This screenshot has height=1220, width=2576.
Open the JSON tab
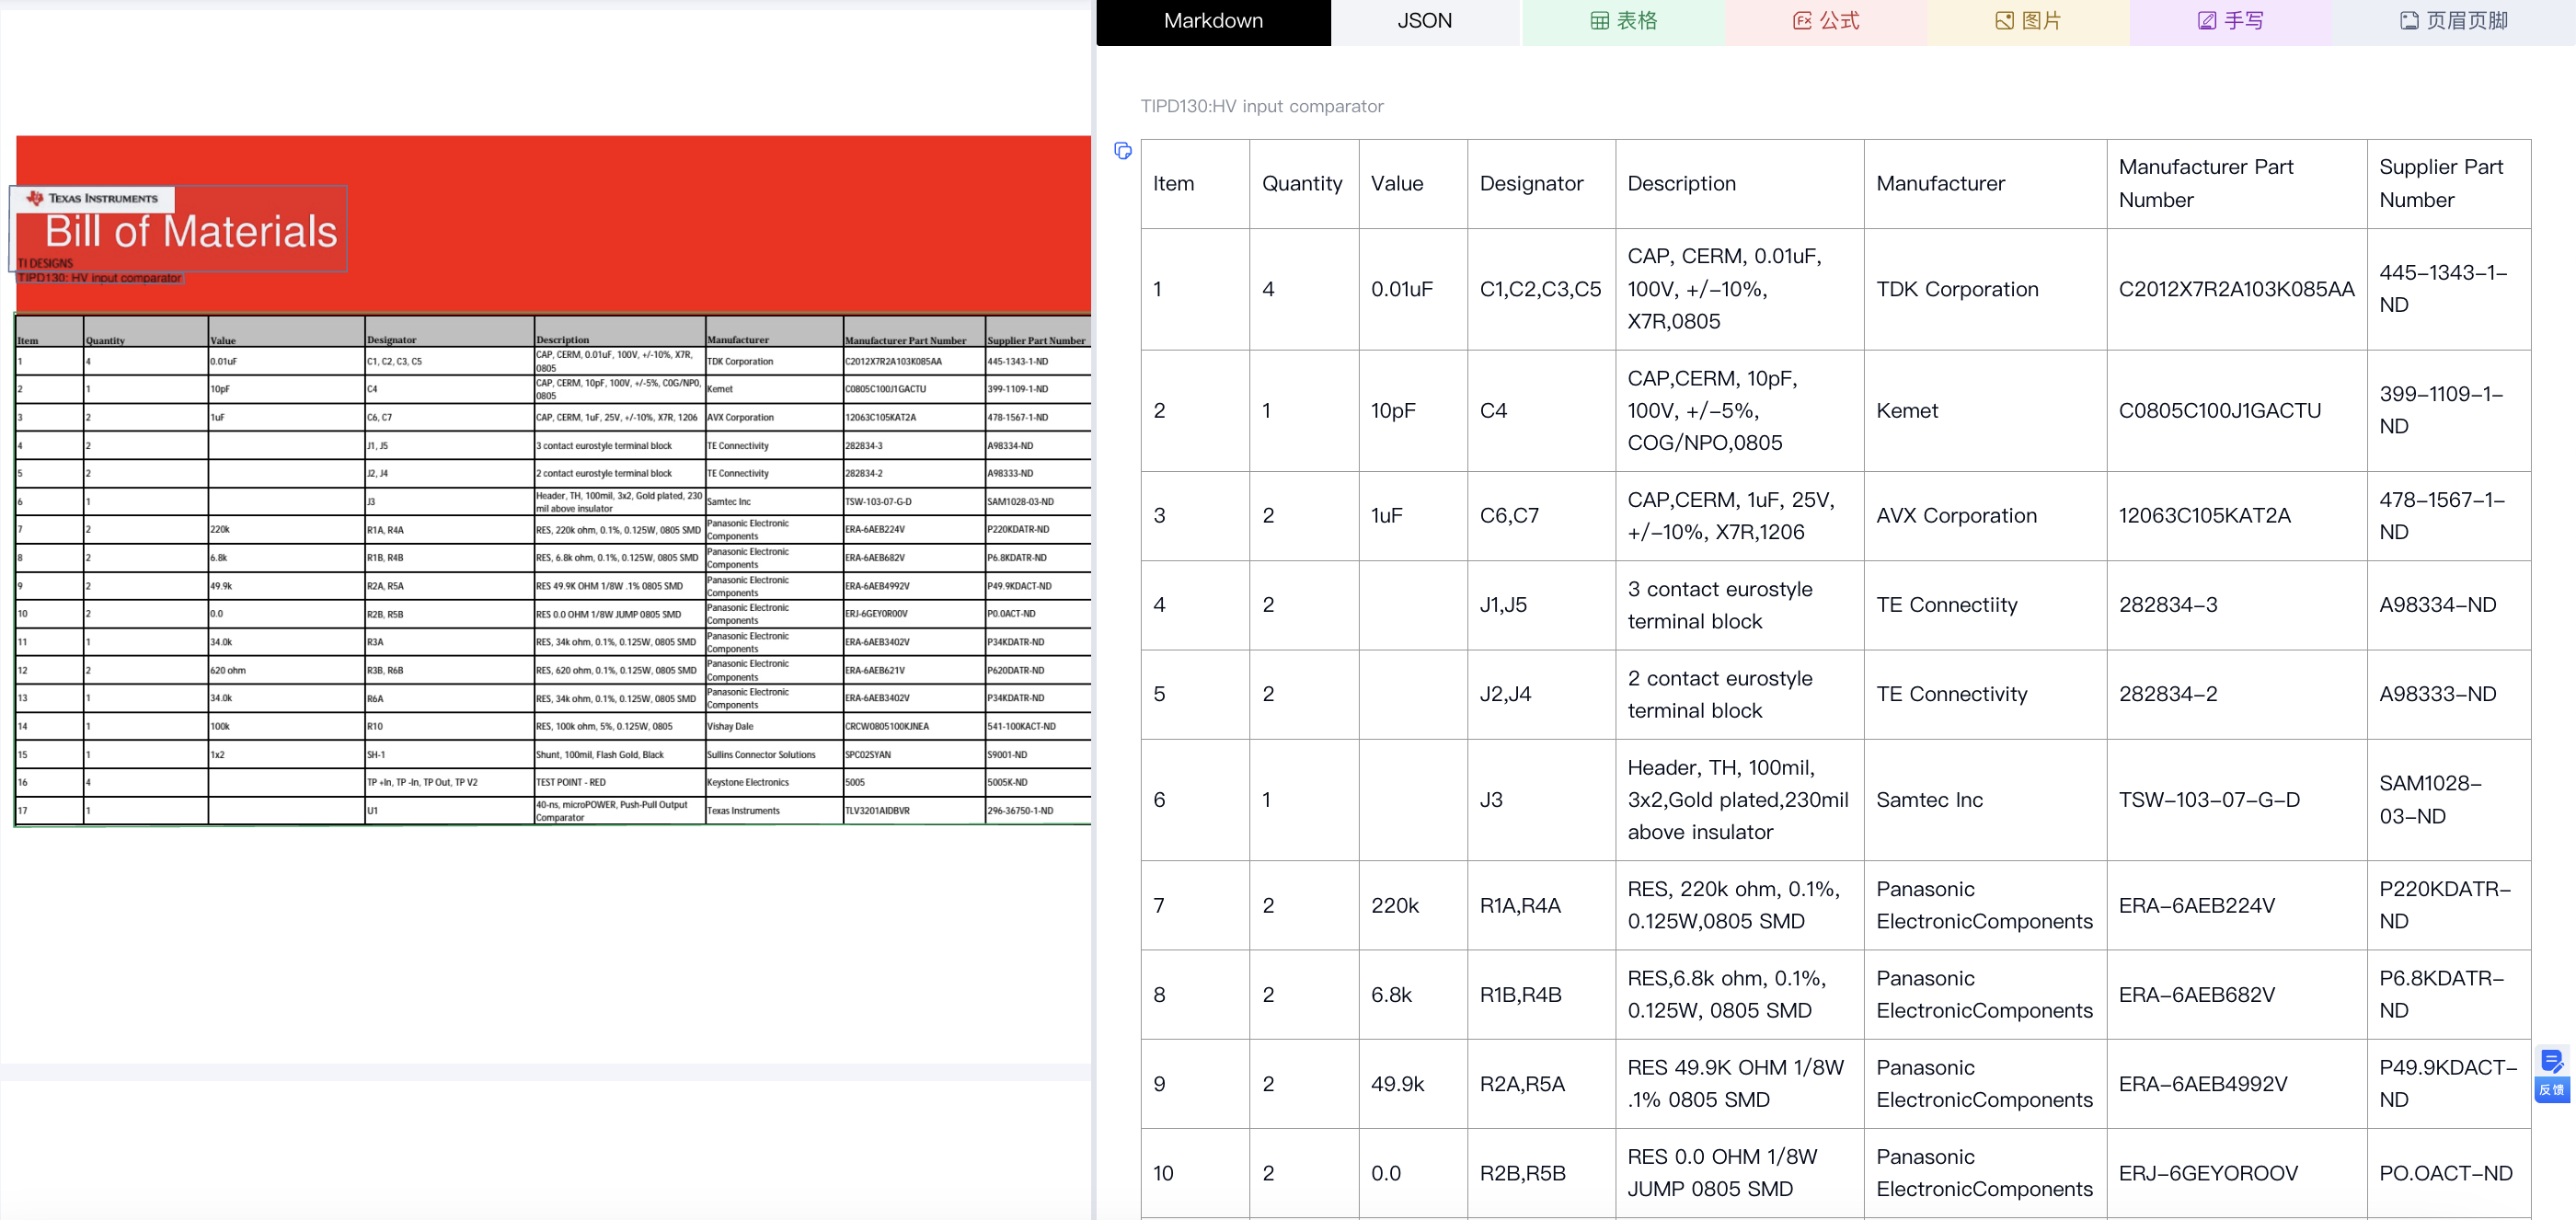click(x=1424, y=21)
